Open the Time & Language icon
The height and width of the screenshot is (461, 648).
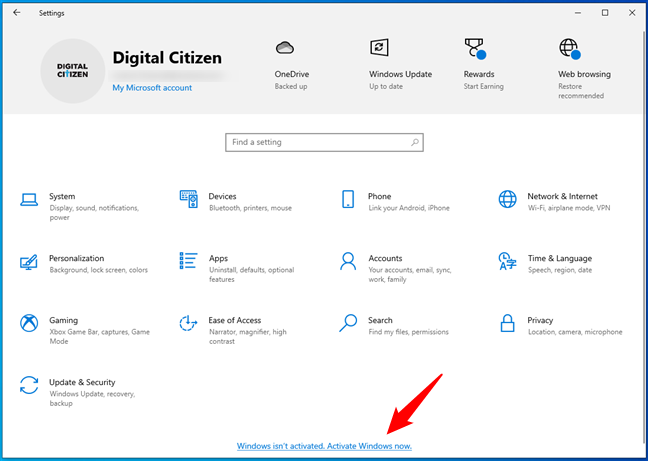coord(507,261)
